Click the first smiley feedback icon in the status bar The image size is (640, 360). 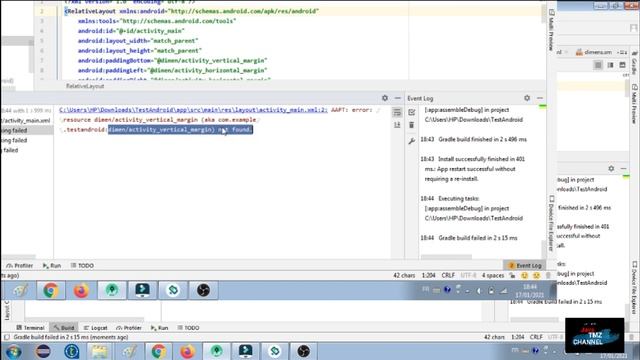coord(524,276)
